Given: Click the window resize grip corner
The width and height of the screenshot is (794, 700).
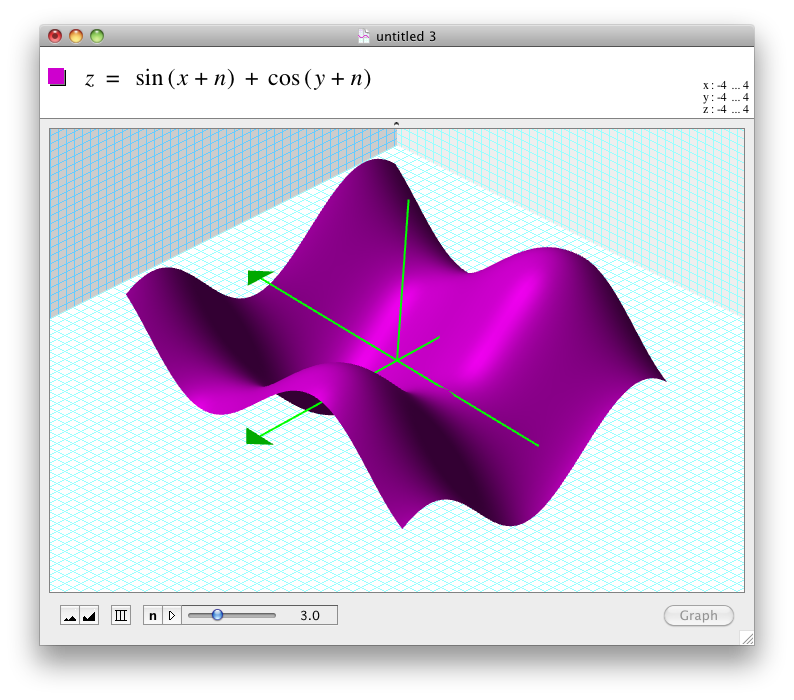Looking at the screenshot, I should pyautogui.click(x=747, y=638).
